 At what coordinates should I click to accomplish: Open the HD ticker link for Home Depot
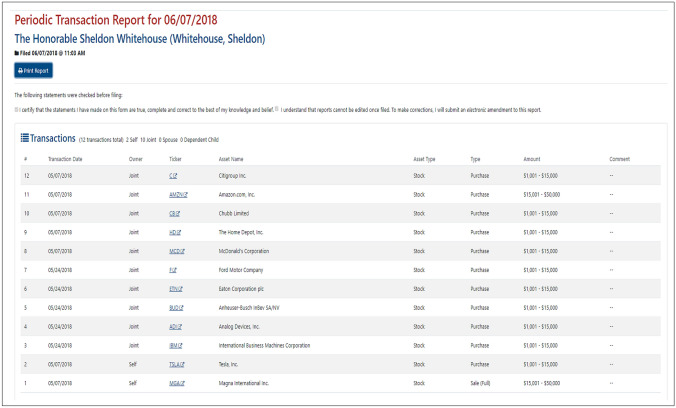(x=175, y=232)
